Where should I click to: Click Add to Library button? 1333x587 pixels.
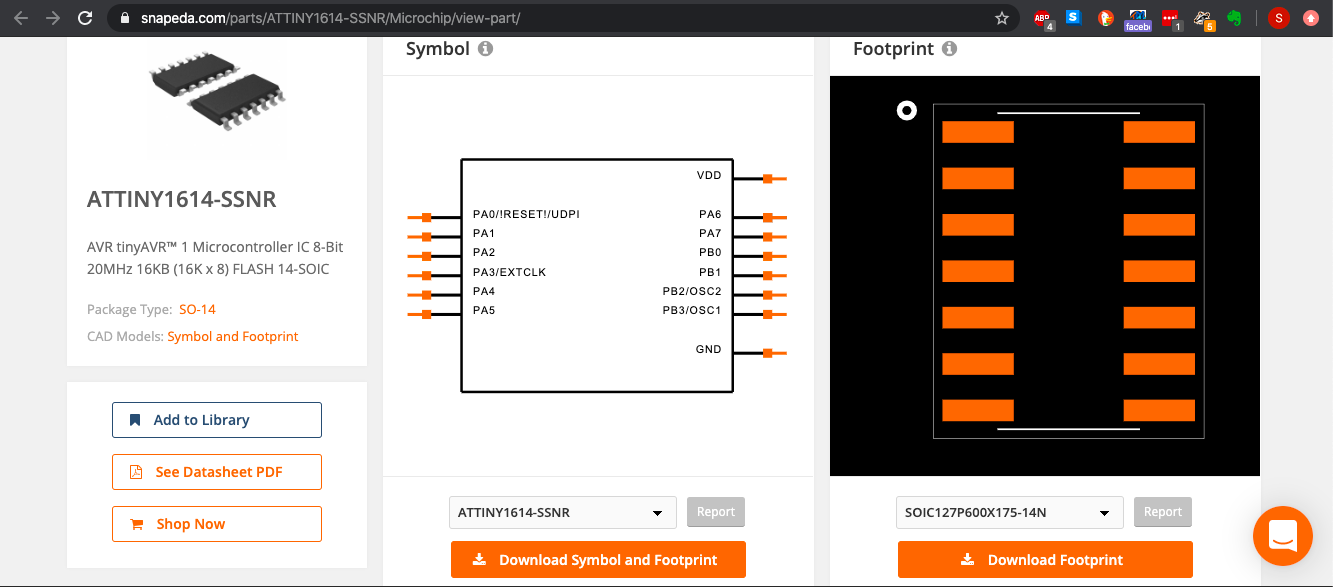tap(217, 420)
